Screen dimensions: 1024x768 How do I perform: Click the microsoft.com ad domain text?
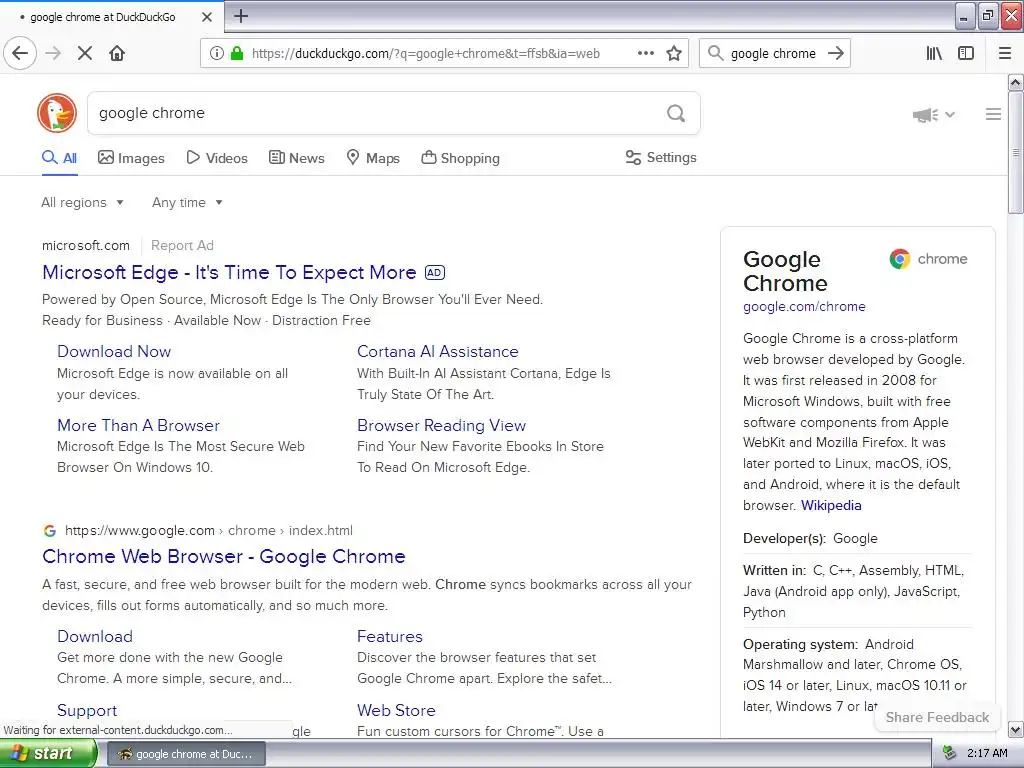click(x=86, y=246)
